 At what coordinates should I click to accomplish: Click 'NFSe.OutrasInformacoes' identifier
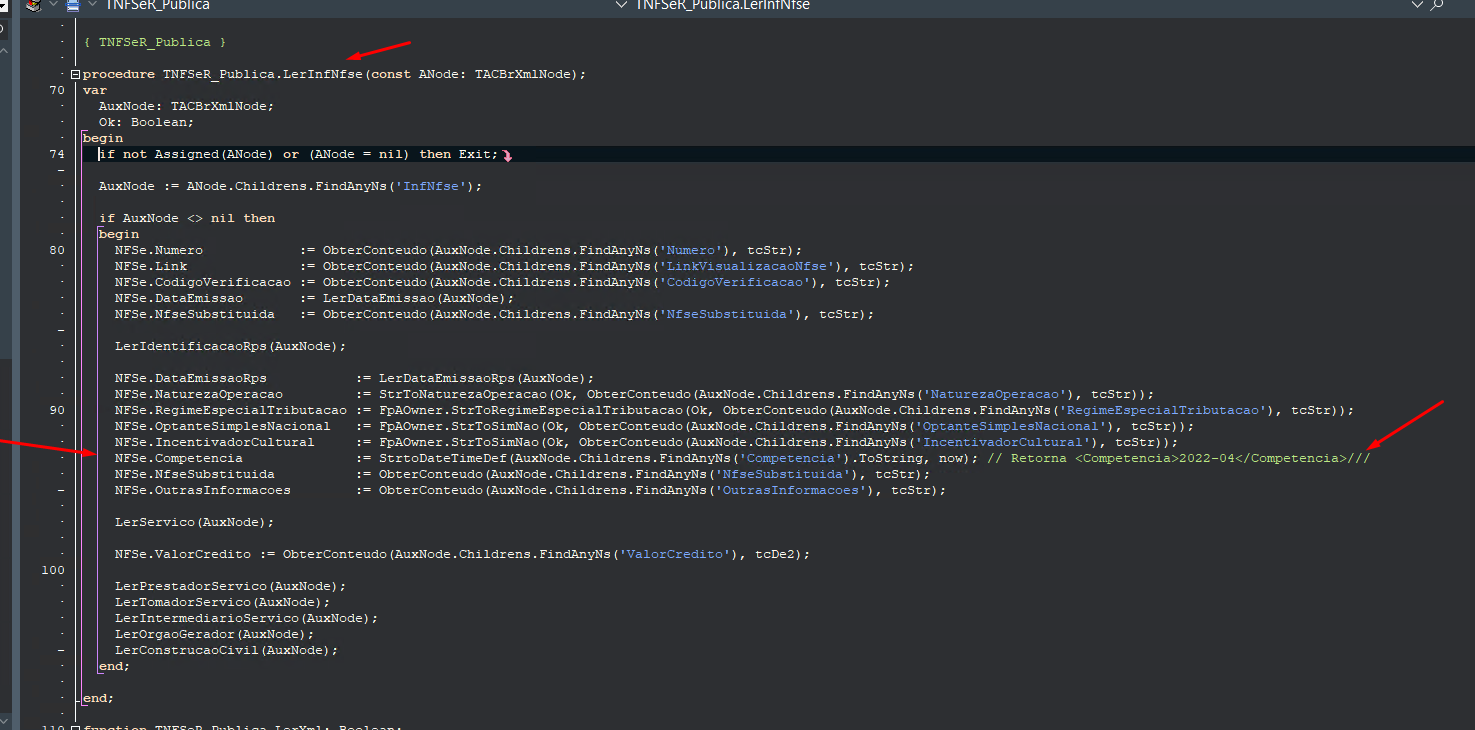202,490
